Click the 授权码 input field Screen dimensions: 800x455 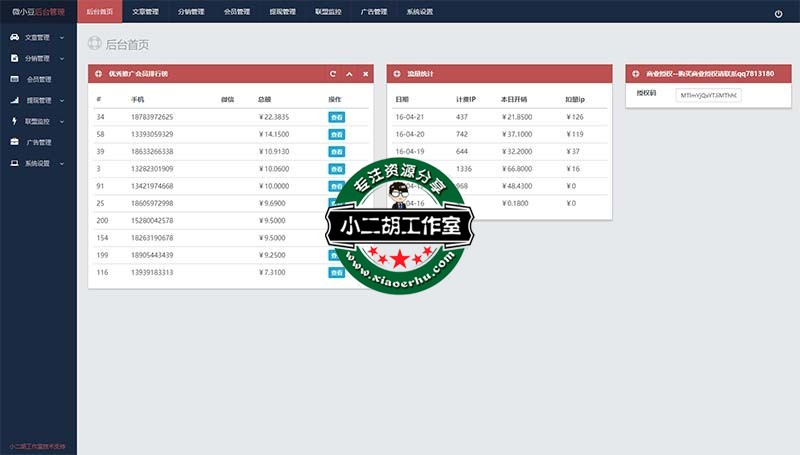coord(708,94)
